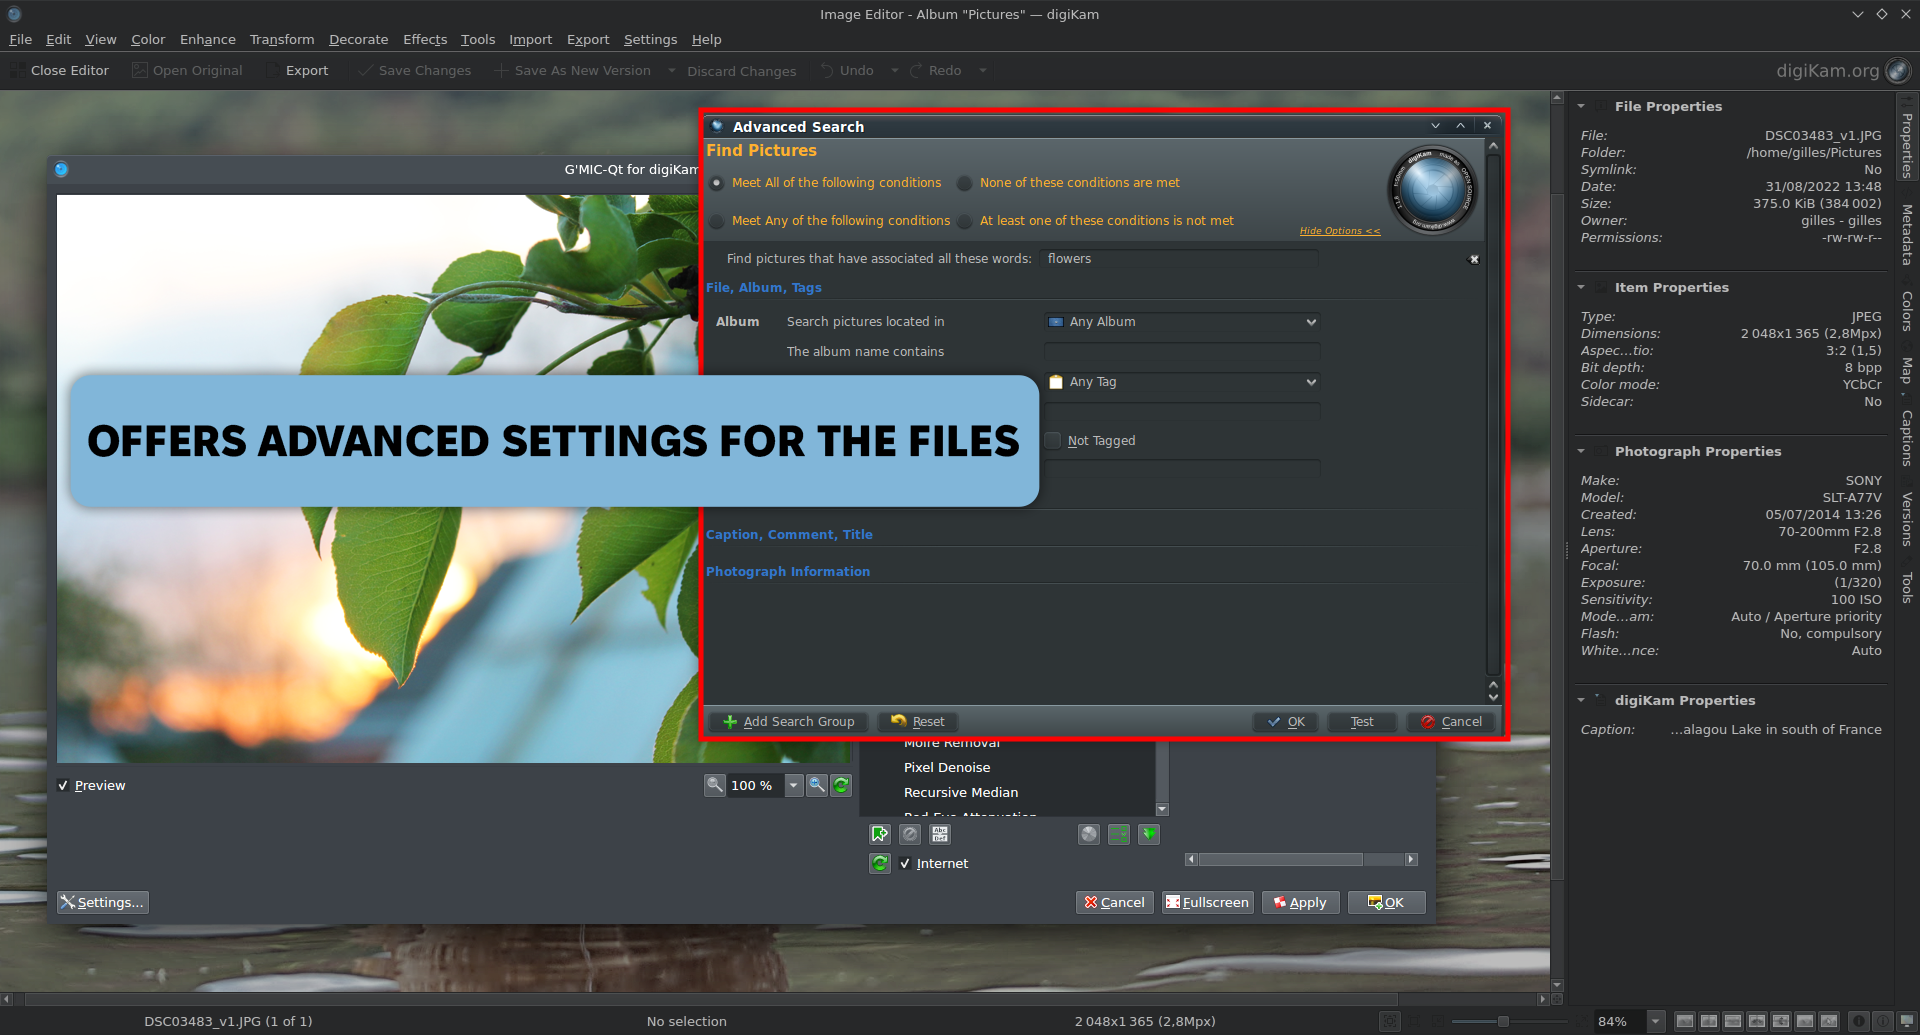Clear the search words with the x icon
The width and height of the screenshot is (1920, 1035).
[1474, 259]
